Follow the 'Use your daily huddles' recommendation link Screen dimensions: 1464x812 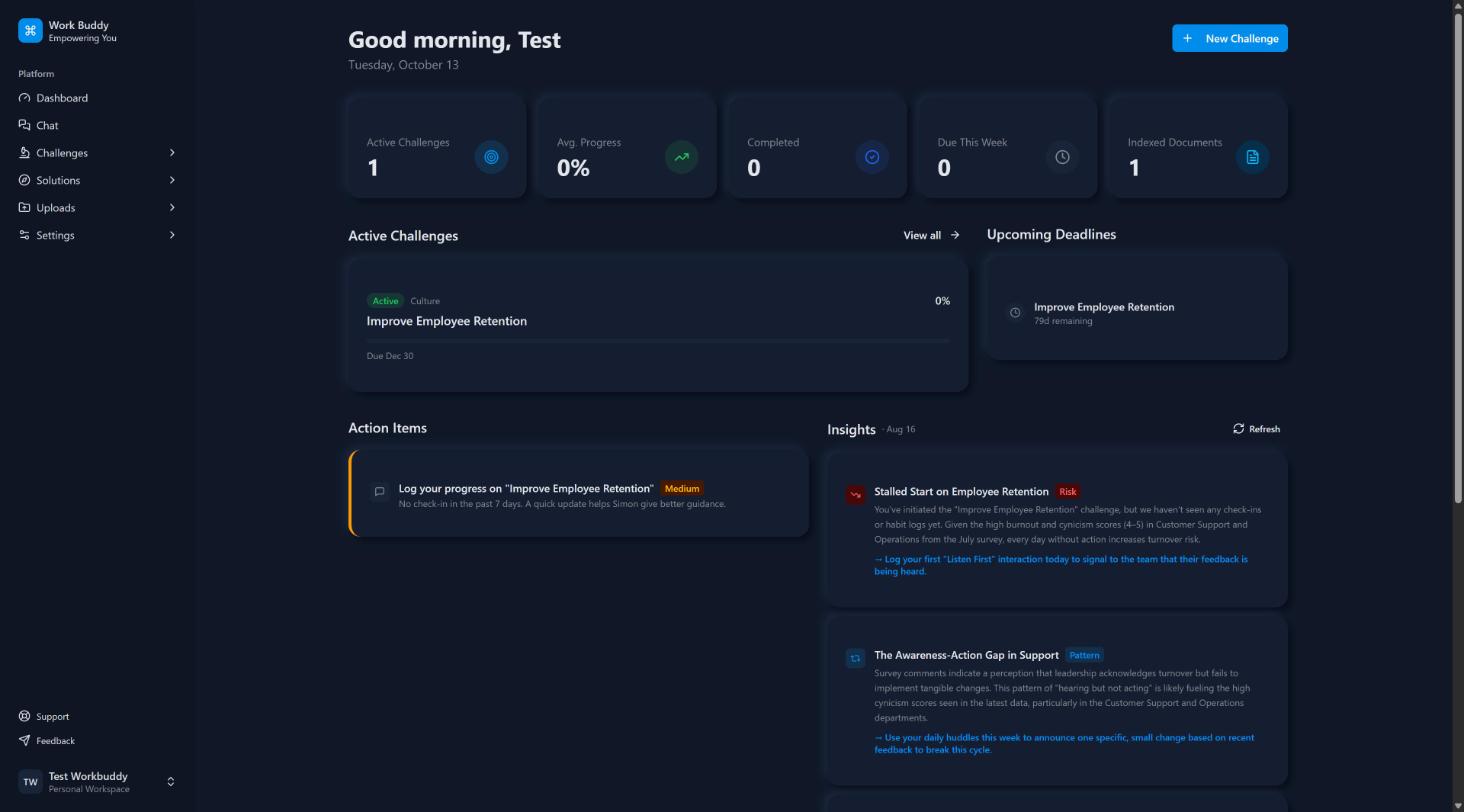1064,743
